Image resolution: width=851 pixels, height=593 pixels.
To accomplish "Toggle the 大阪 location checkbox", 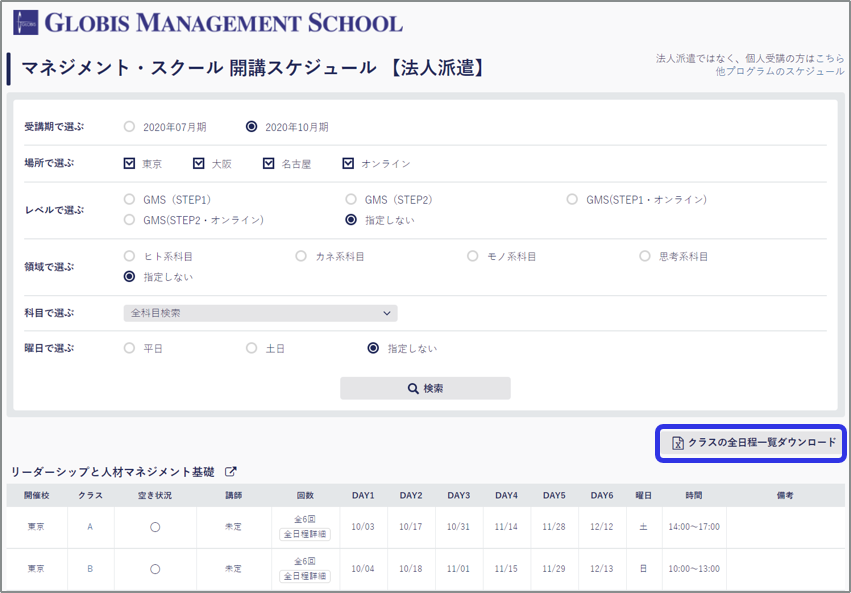I will (x=199, y=163).
